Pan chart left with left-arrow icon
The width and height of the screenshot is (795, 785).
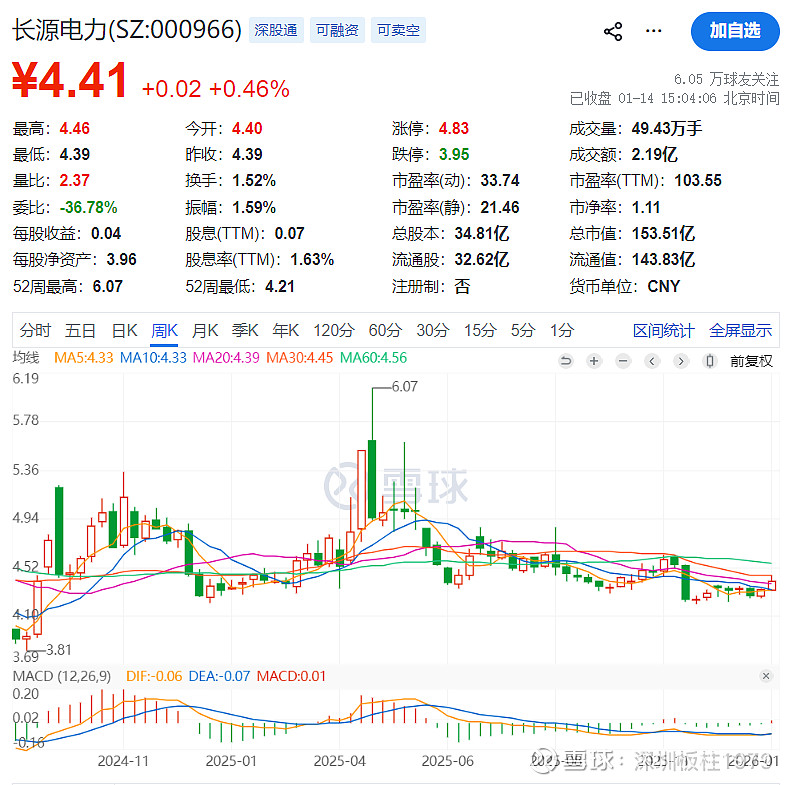point(652,361)
